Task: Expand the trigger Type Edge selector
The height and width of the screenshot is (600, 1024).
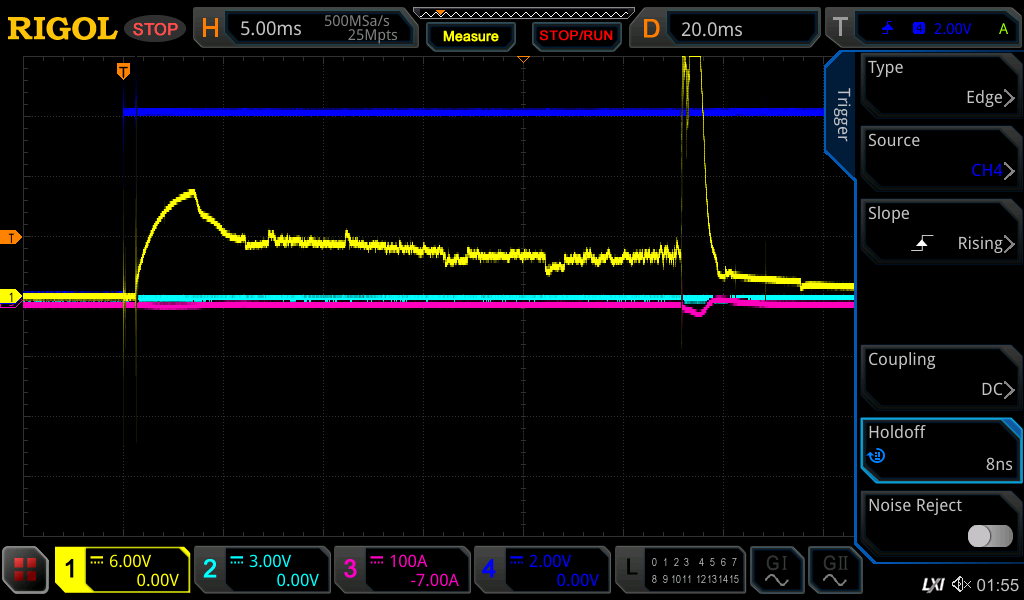Action: [x=940, y=83]
